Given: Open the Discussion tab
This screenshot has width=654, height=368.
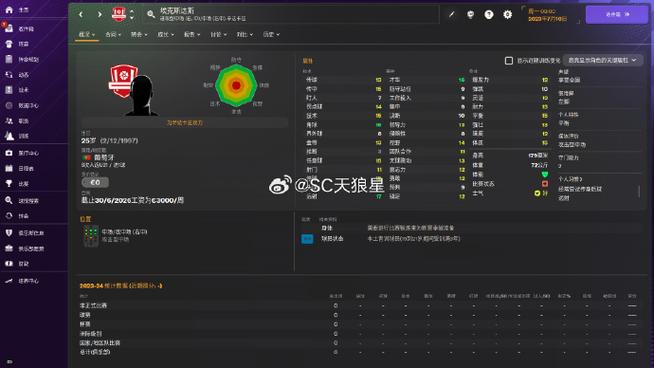Looking at the screenshot, I should coord(219,35).
